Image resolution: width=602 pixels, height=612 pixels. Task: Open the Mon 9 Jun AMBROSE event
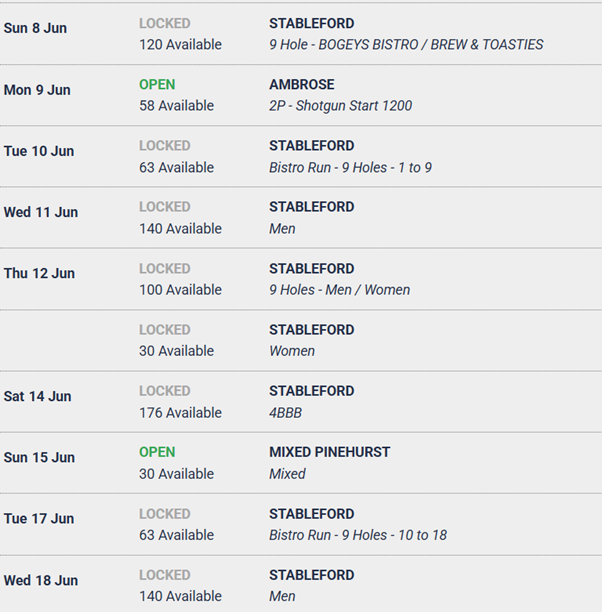pyautogui.click(x=301, y=85)
